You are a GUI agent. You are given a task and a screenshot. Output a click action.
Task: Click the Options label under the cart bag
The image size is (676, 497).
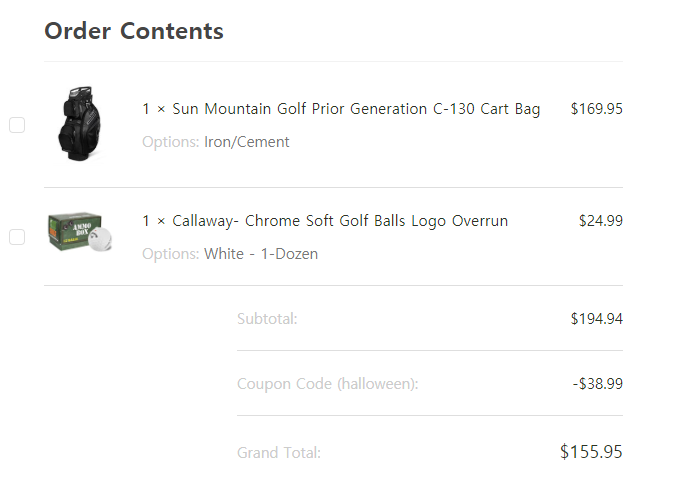170,142
